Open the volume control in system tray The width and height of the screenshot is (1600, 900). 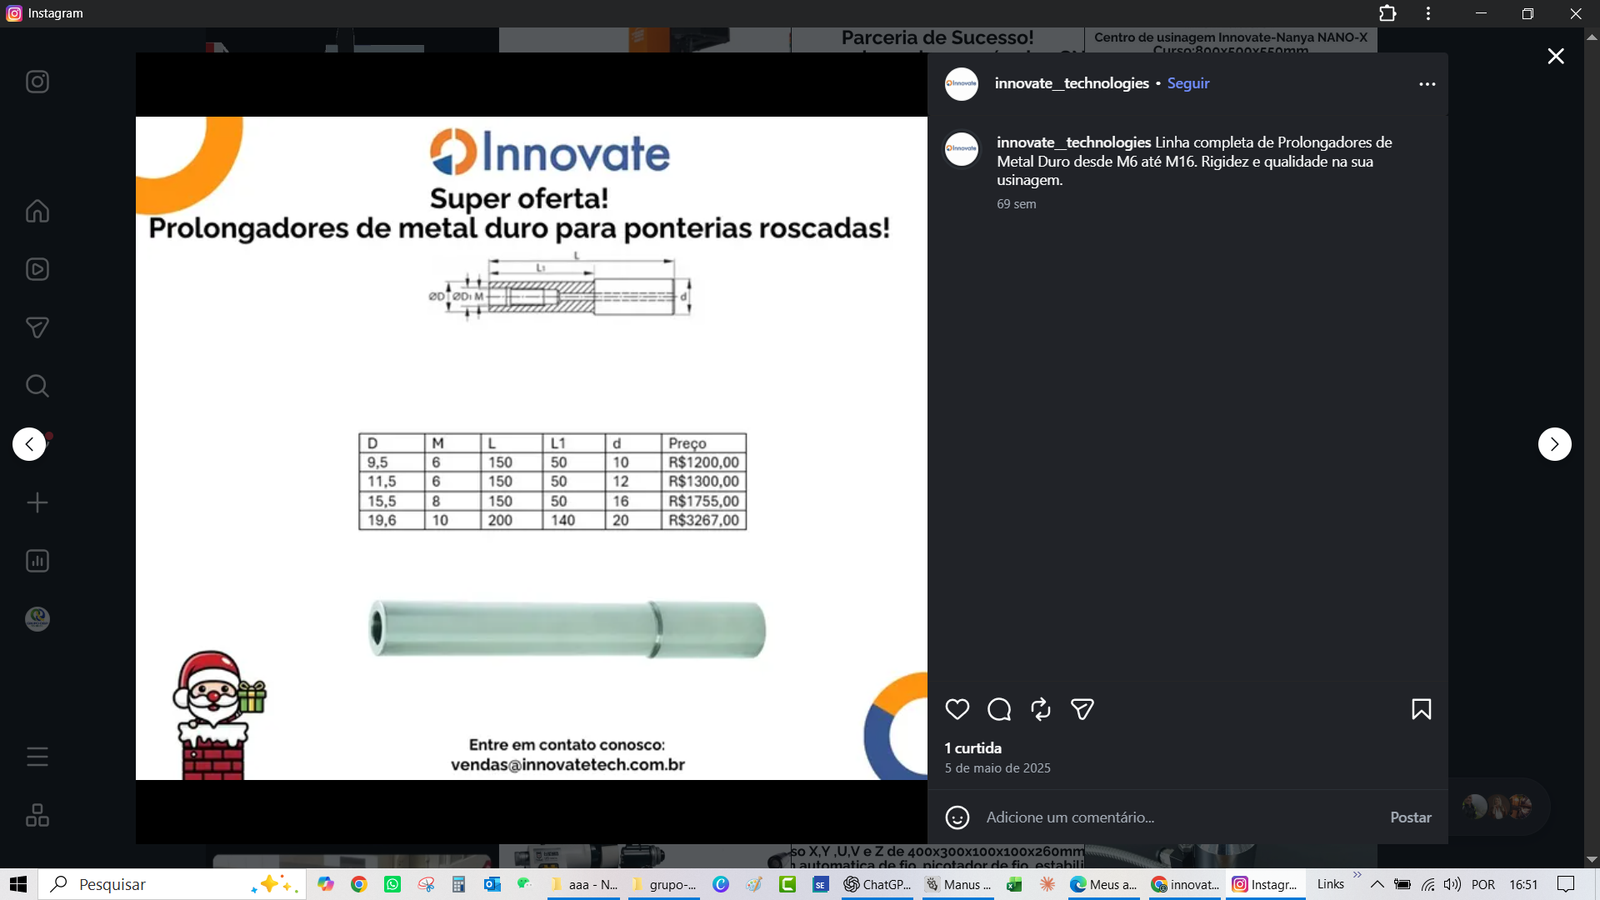(x=1452, y=884)
